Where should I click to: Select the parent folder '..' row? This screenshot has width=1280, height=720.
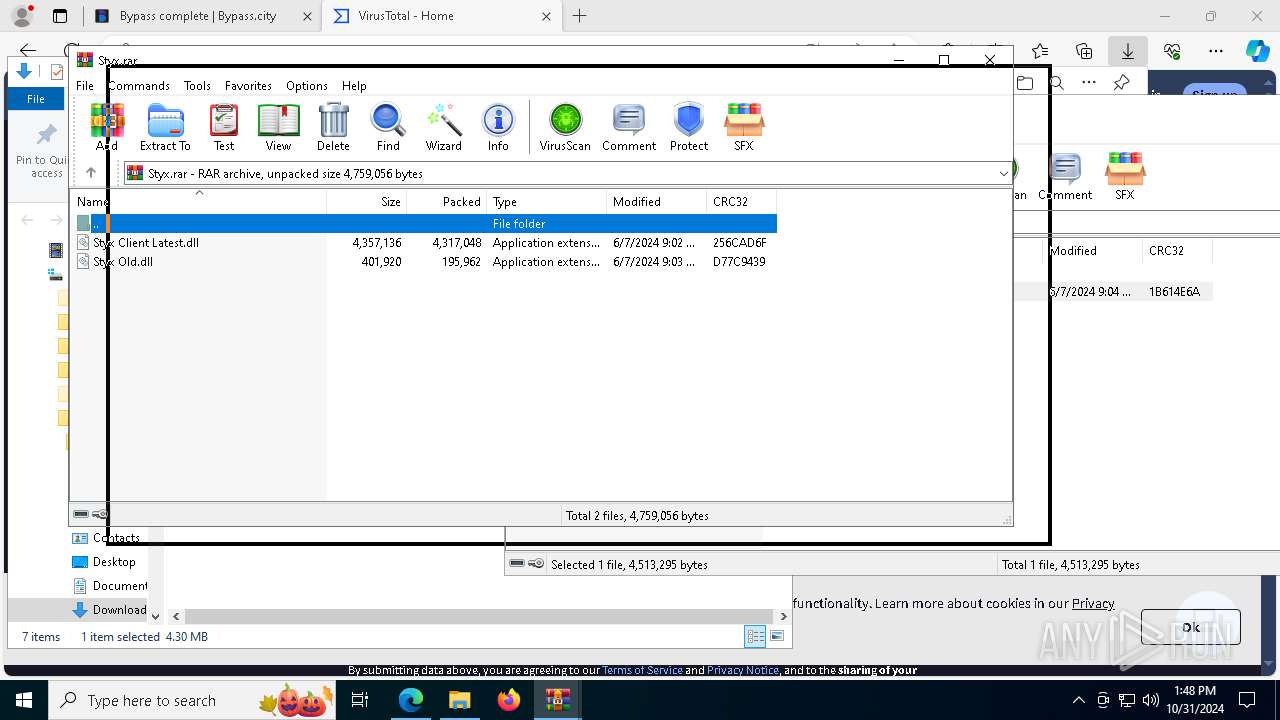[425, 224]
